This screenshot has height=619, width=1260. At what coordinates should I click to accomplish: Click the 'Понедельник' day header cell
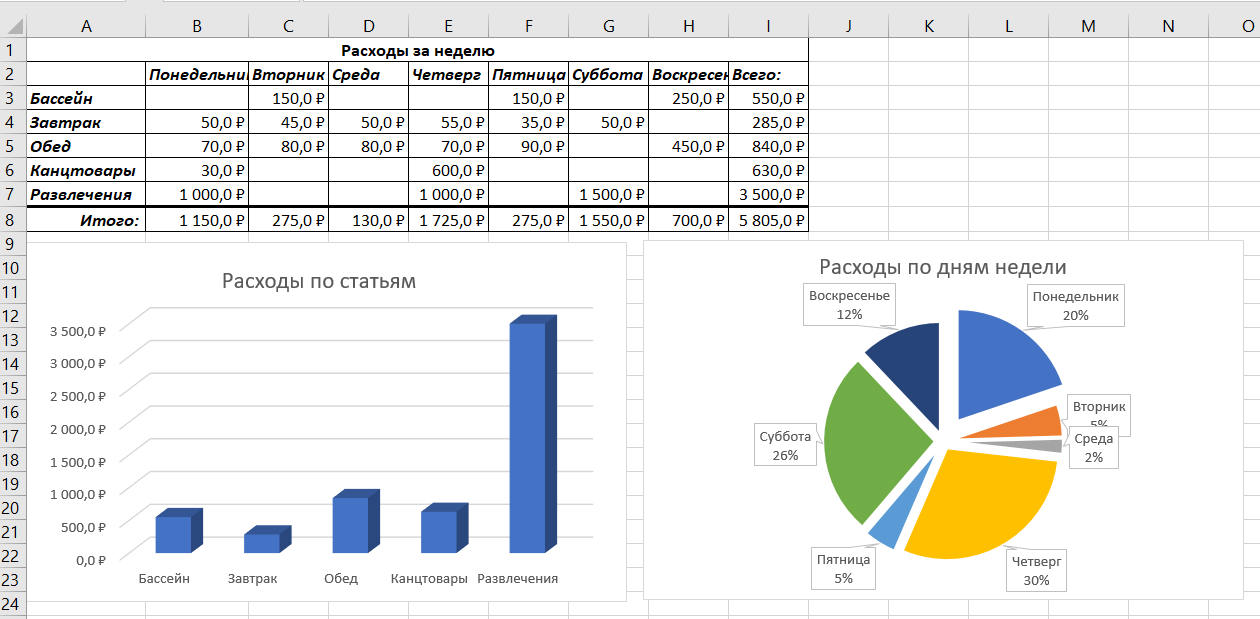[x=197, y=74]
